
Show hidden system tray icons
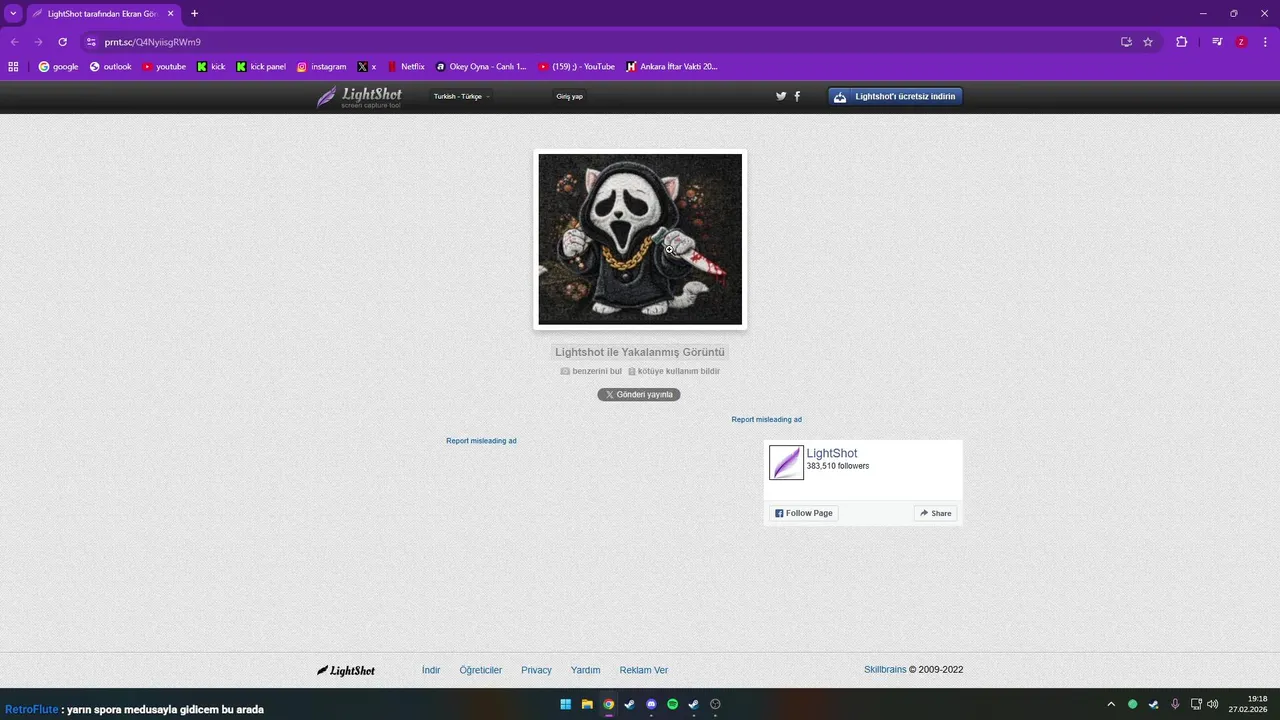[1110, 704]
